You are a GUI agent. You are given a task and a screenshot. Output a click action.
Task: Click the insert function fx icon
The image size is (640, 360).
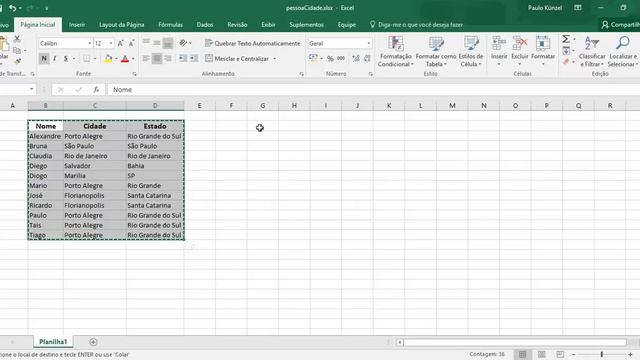[96, 89]
